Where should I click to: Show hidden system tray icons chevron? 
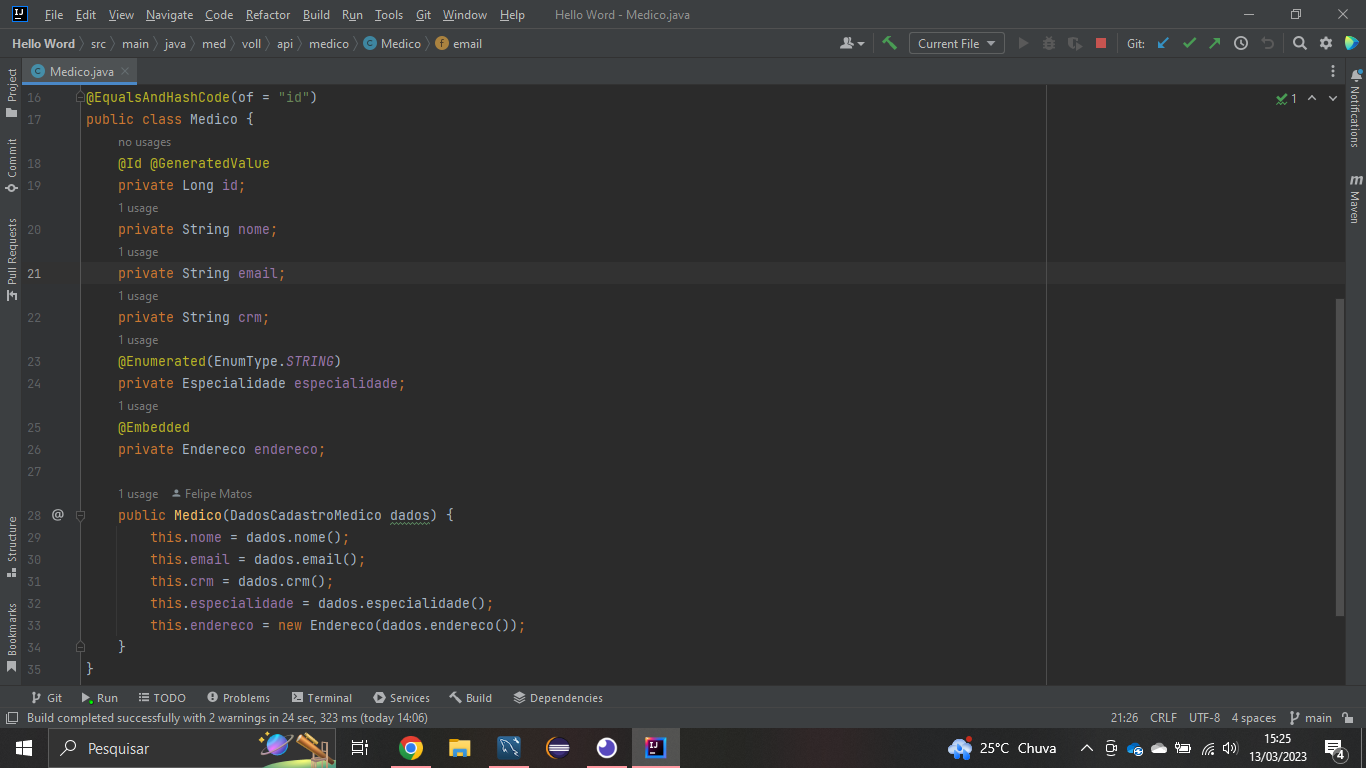[x=1086, y=748]
